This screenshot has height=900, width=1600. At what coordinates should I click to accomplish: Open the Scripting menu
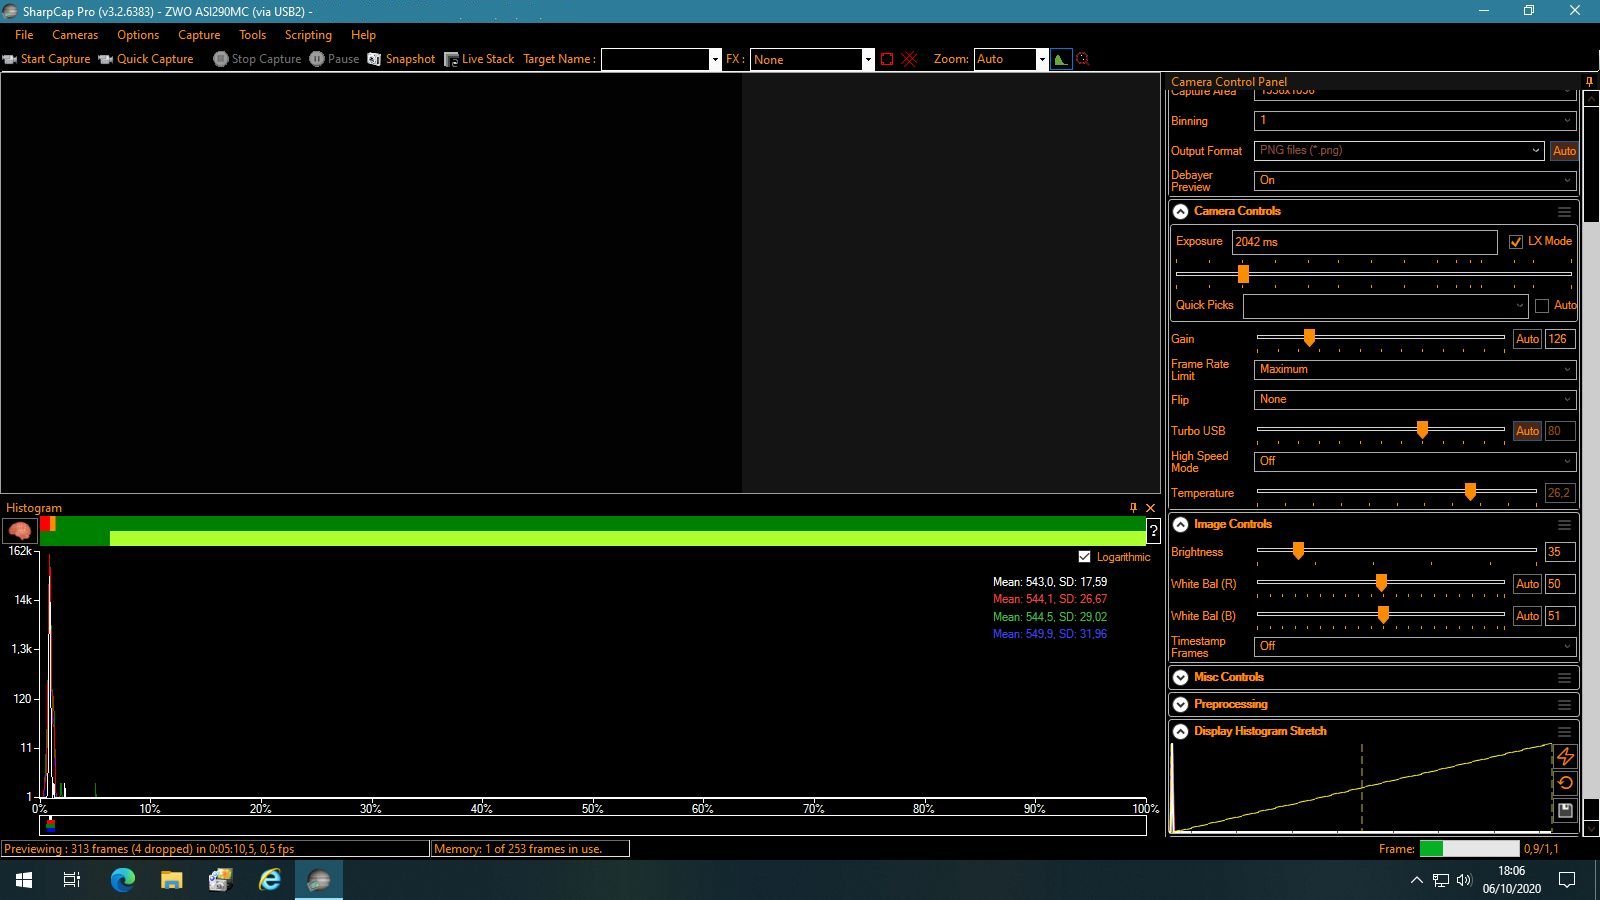click(308, 35)
